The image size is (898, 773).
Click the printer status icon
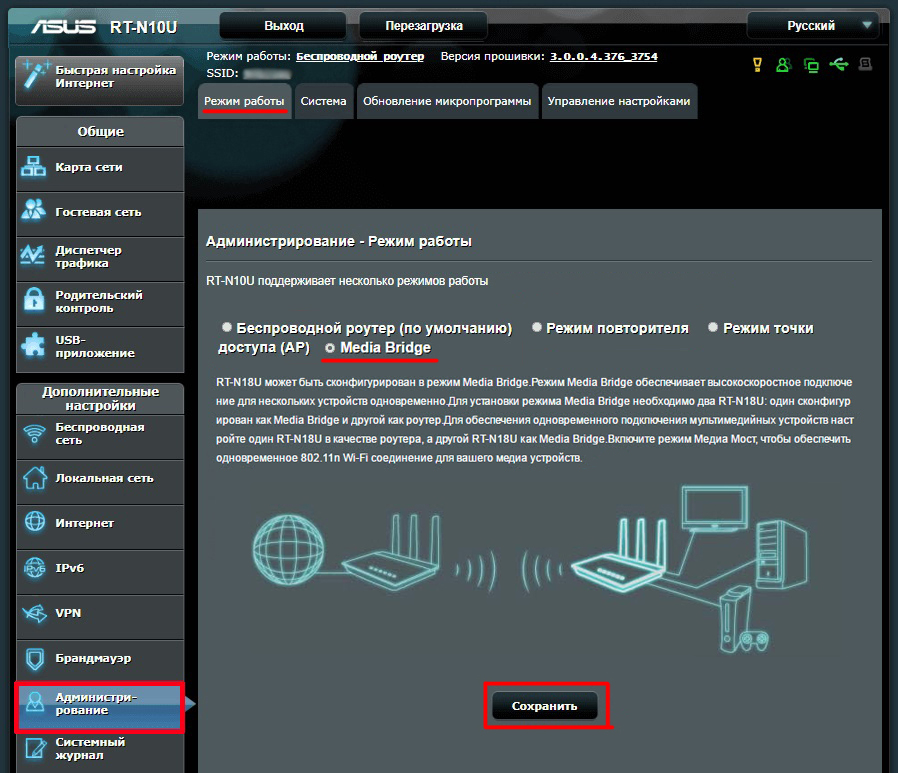(x=864, y=64)
